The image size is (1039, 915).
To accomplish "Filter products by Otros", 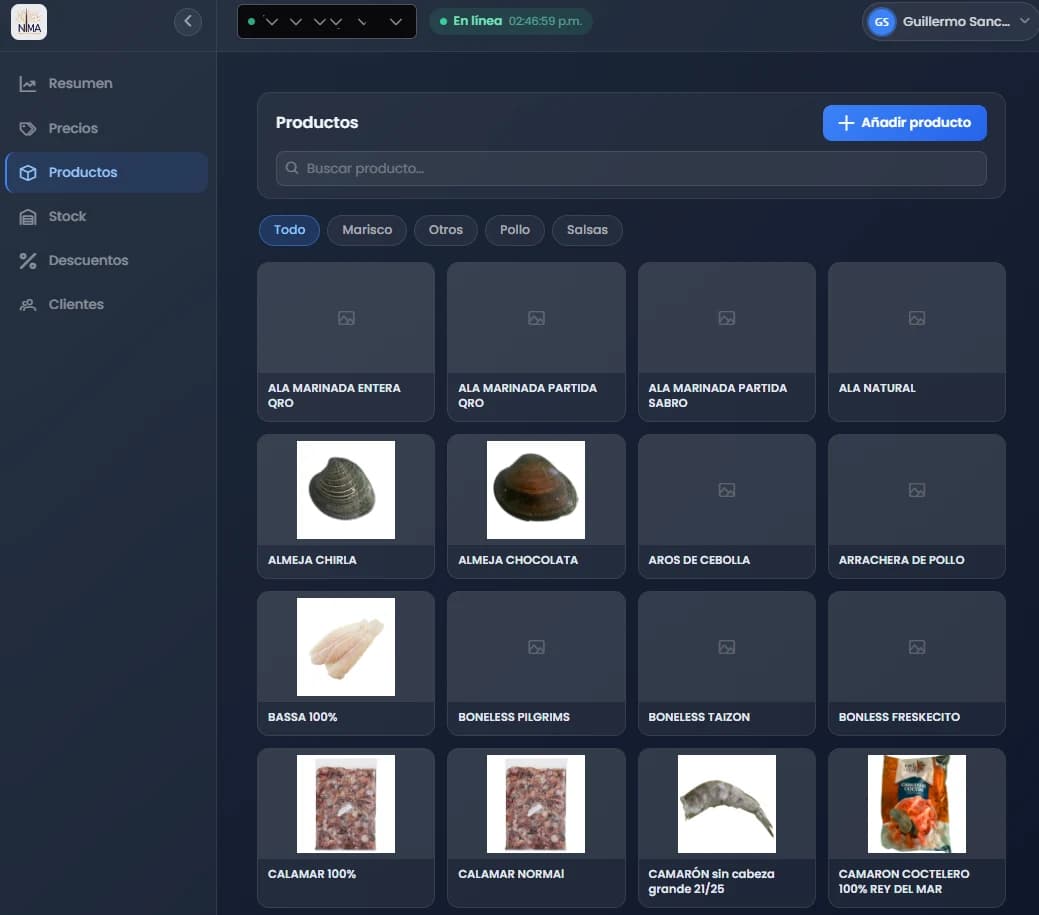I will point(445,230).
